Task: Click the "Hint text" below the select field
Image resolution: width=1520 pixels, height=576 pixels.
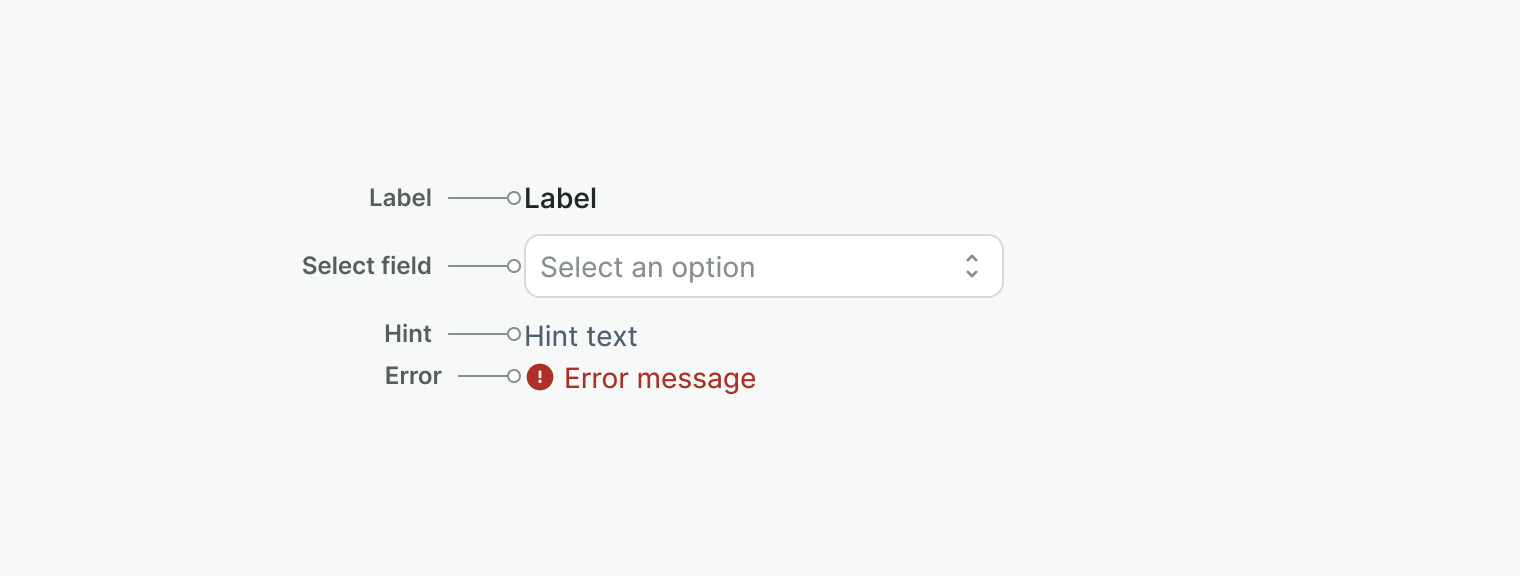Action: point(580,336)
